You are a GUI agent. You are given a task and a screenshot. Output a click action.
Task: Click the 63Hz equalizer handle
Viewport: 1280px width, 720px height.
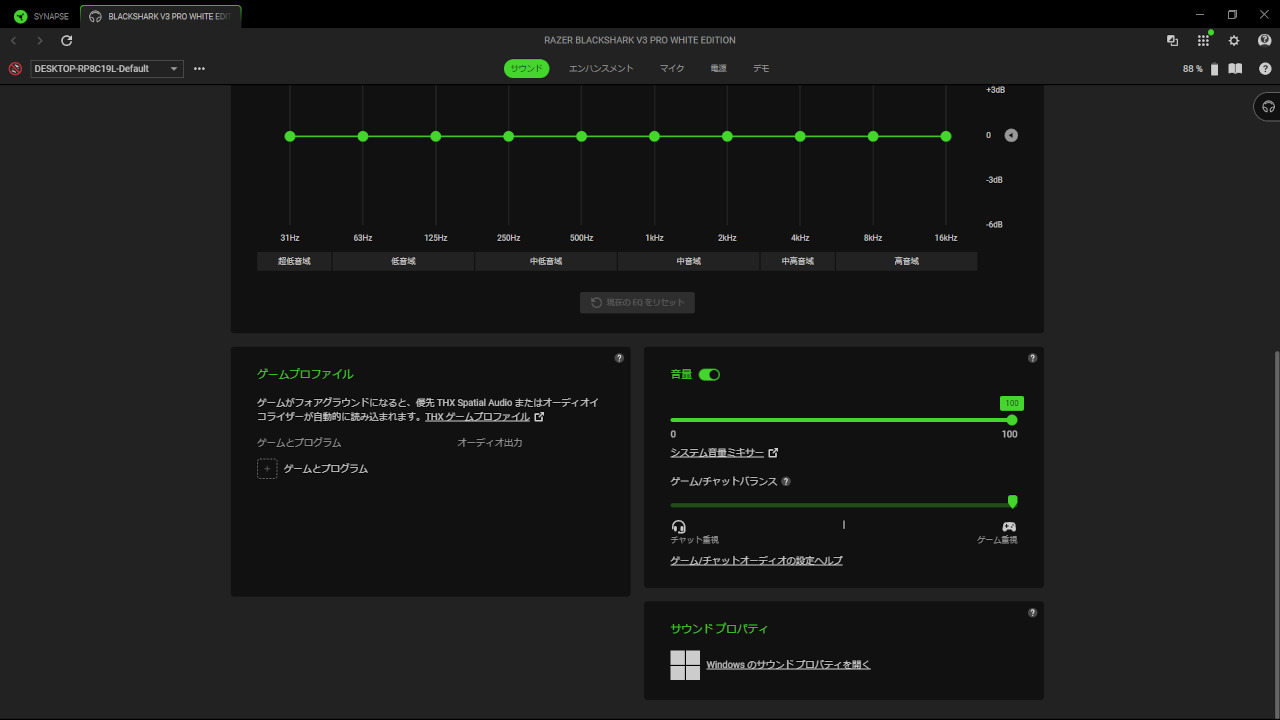(363, 136)
